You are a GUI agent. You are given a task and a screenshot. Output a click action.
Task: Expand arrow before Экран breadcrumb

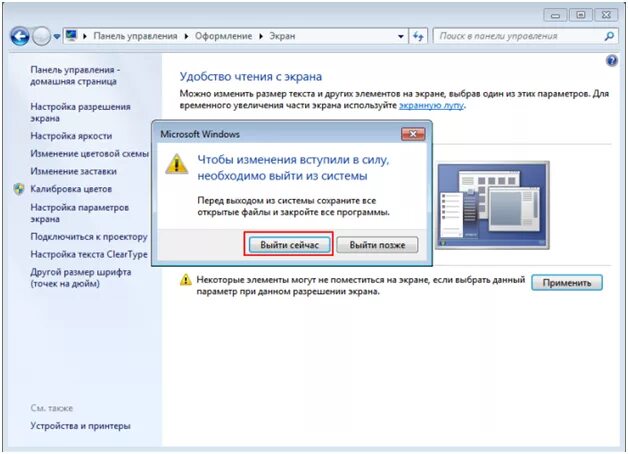click(x=261, y=36)
